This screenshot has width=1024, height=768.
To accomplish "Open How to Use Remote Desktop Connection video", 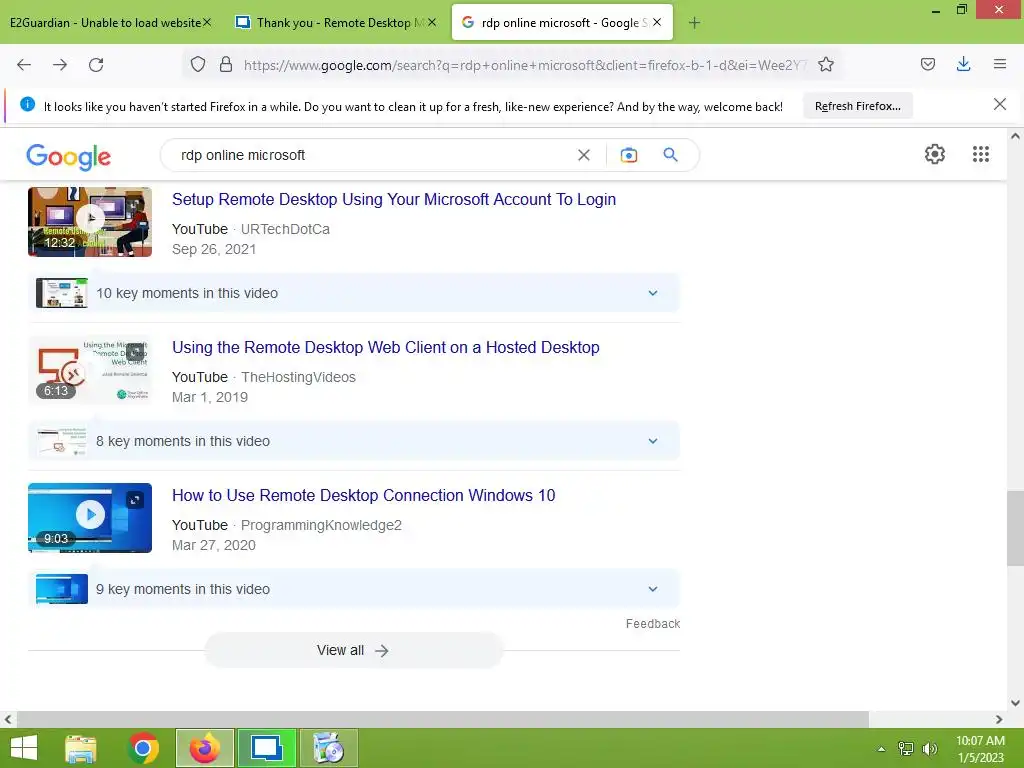I will pos(363,496).
